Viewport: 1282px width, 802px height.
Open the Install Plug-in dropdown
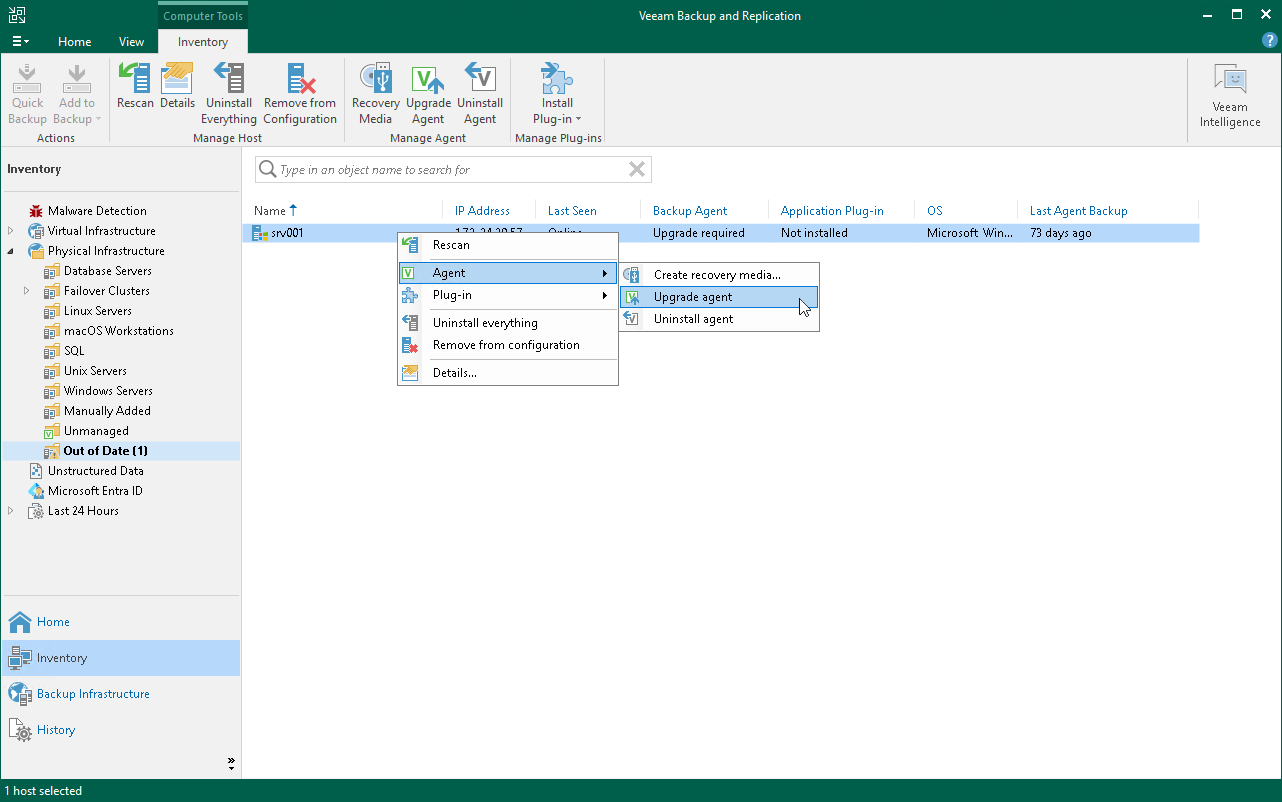[x=557, y=93]
